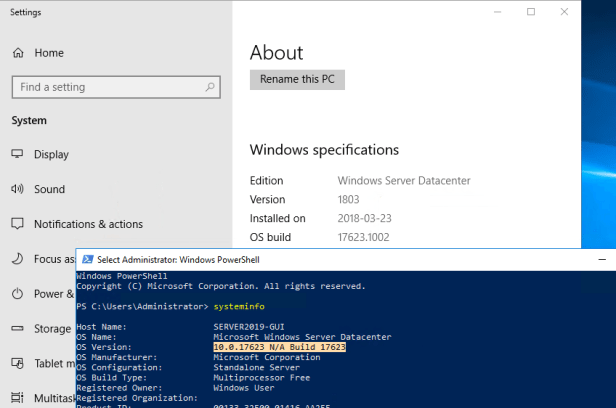Click highlighted OS Version 10.0.17623 text
This screenshot has height=408, width=616.
pyautogui.click(x=279, y=347)
